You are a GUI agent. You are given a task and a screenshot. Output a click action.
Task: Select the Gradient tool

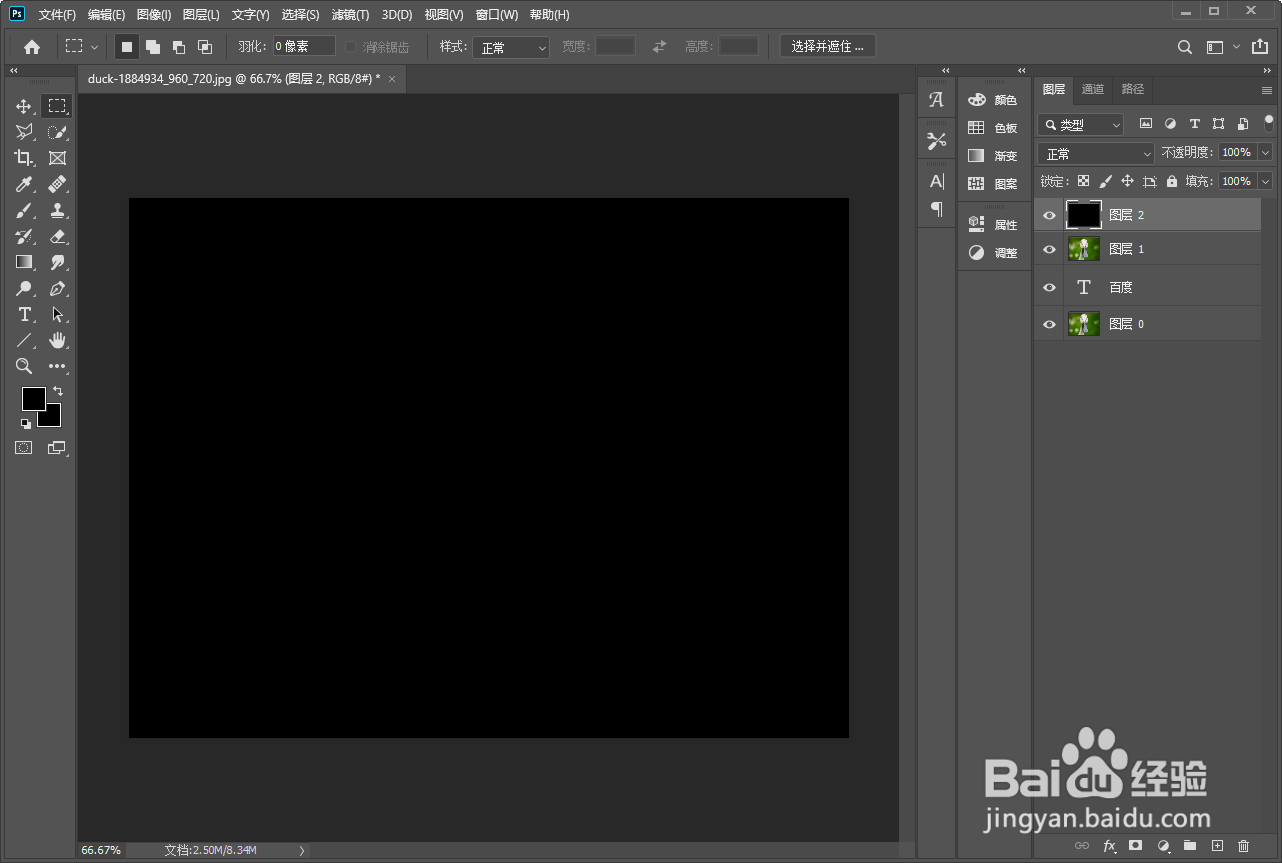pyautogui.click(x=24, y=262)
